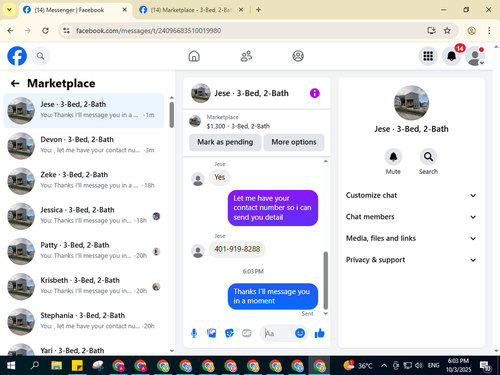Viewport: 500px width, 375px height.
Task: Click the conversation list scrollbar thumb
Action: (171, 115)
